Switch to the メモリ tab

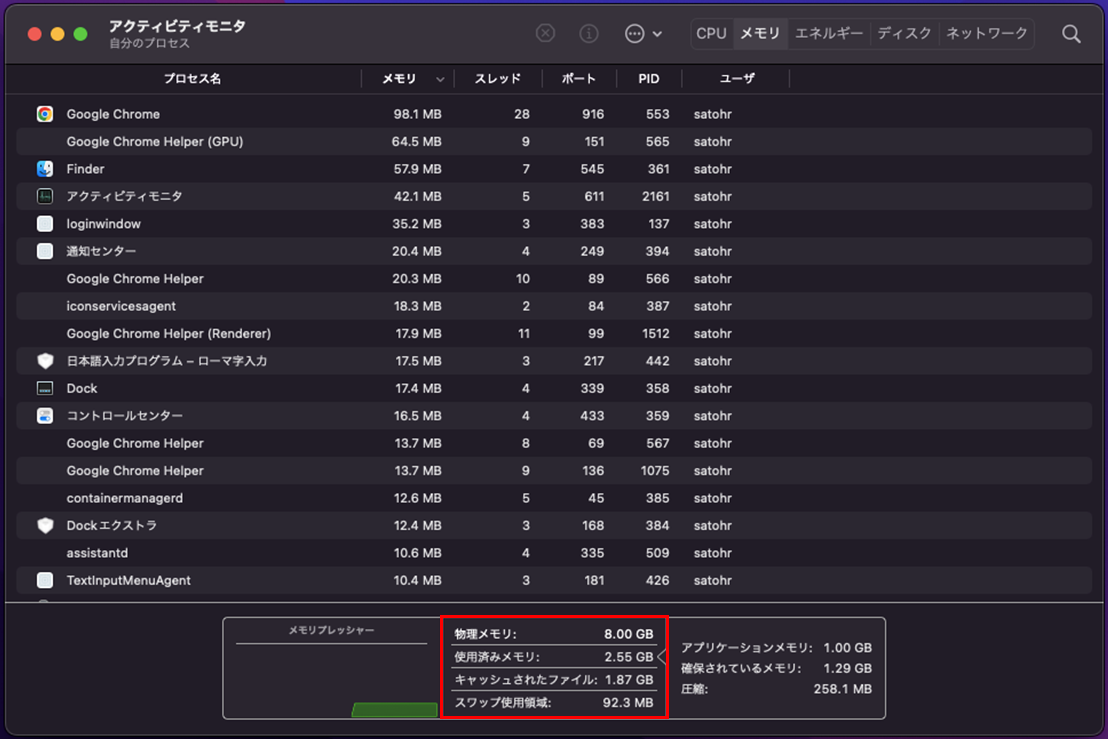(x=760, y=33)
